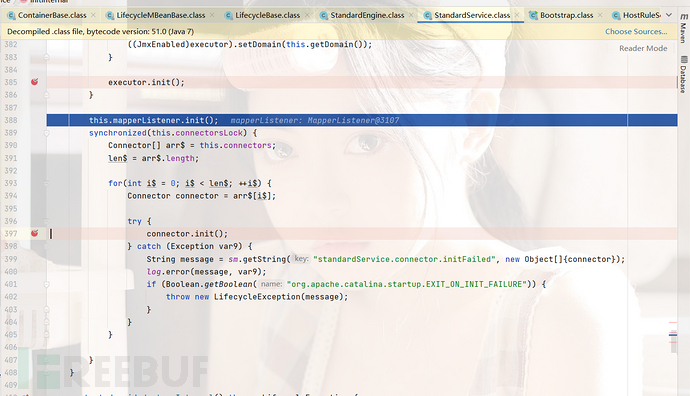Click the StandardService.class file icon
690x396 pixels.
coord(427,15)
